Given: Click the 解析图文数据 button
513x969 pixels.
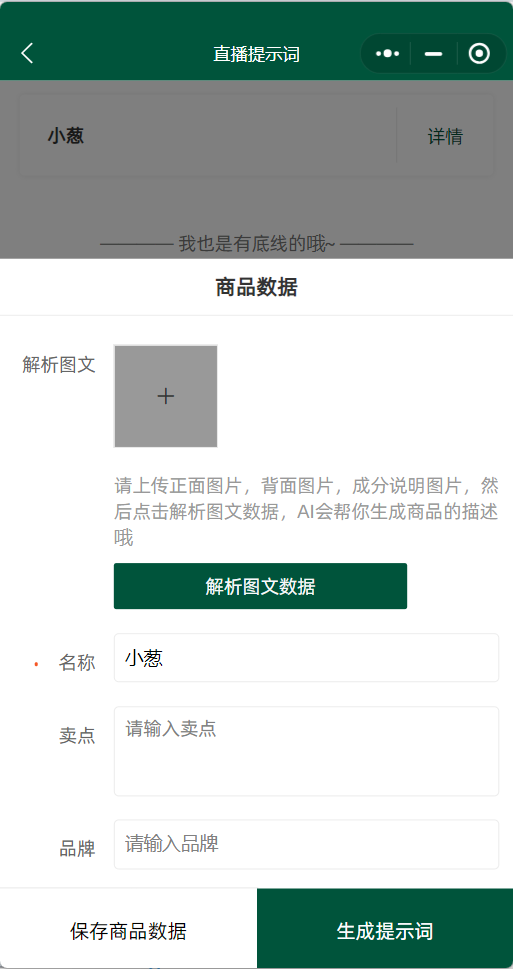Looking at the screenshot, I should point(260,586).
